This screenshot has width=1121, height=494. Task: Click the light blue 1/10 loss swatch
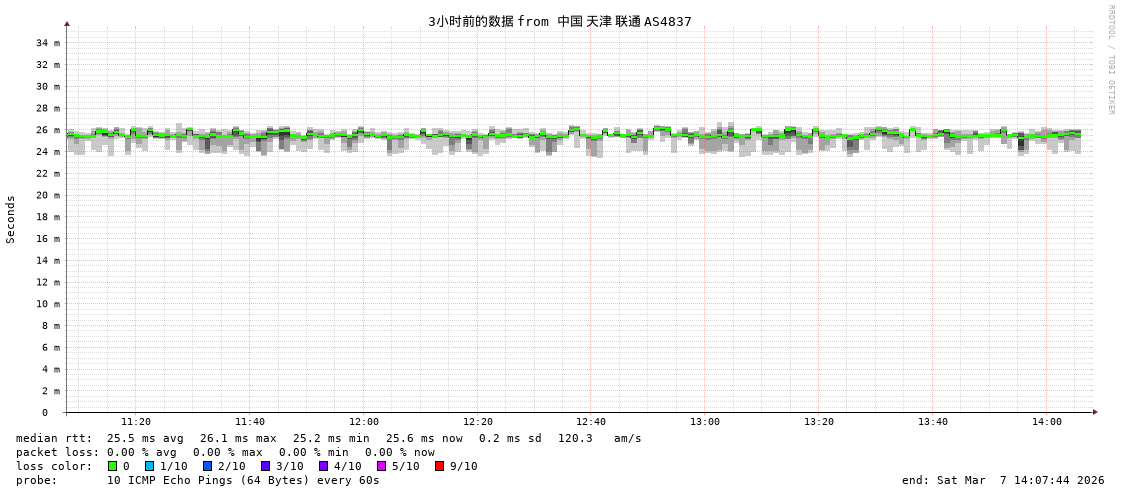click(150, 466)
